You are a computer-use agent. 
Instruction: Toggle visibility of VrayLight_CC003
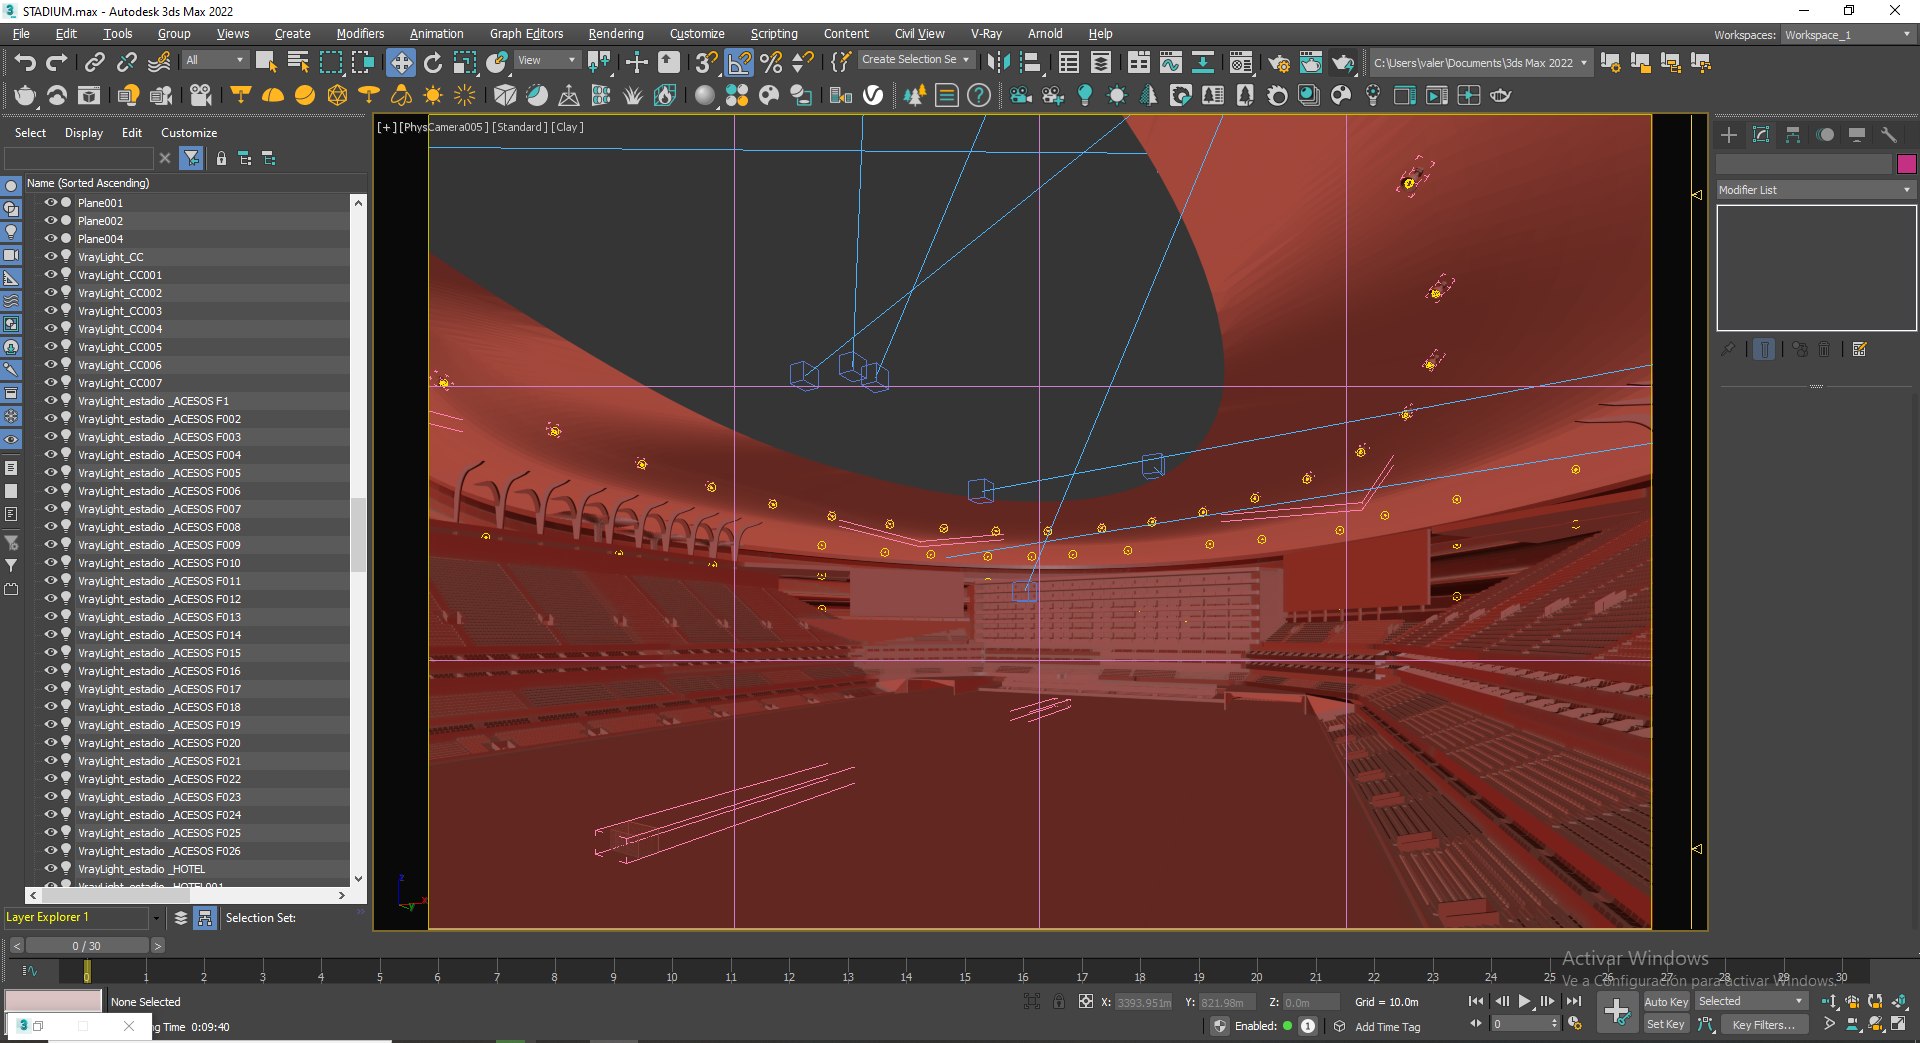[x=50, y=310]
